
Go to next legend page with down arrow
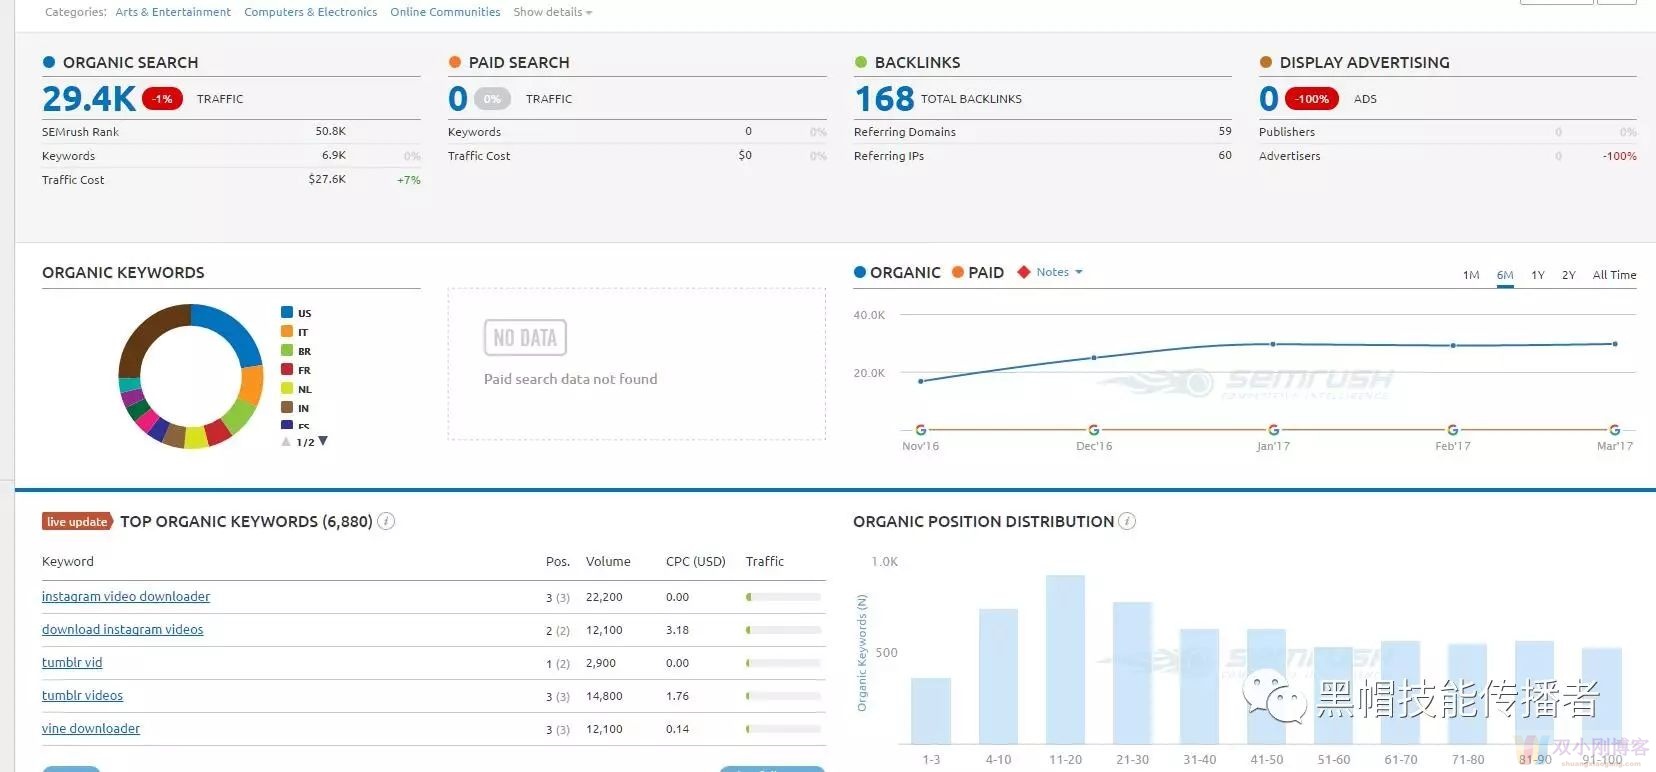[323, 441]
